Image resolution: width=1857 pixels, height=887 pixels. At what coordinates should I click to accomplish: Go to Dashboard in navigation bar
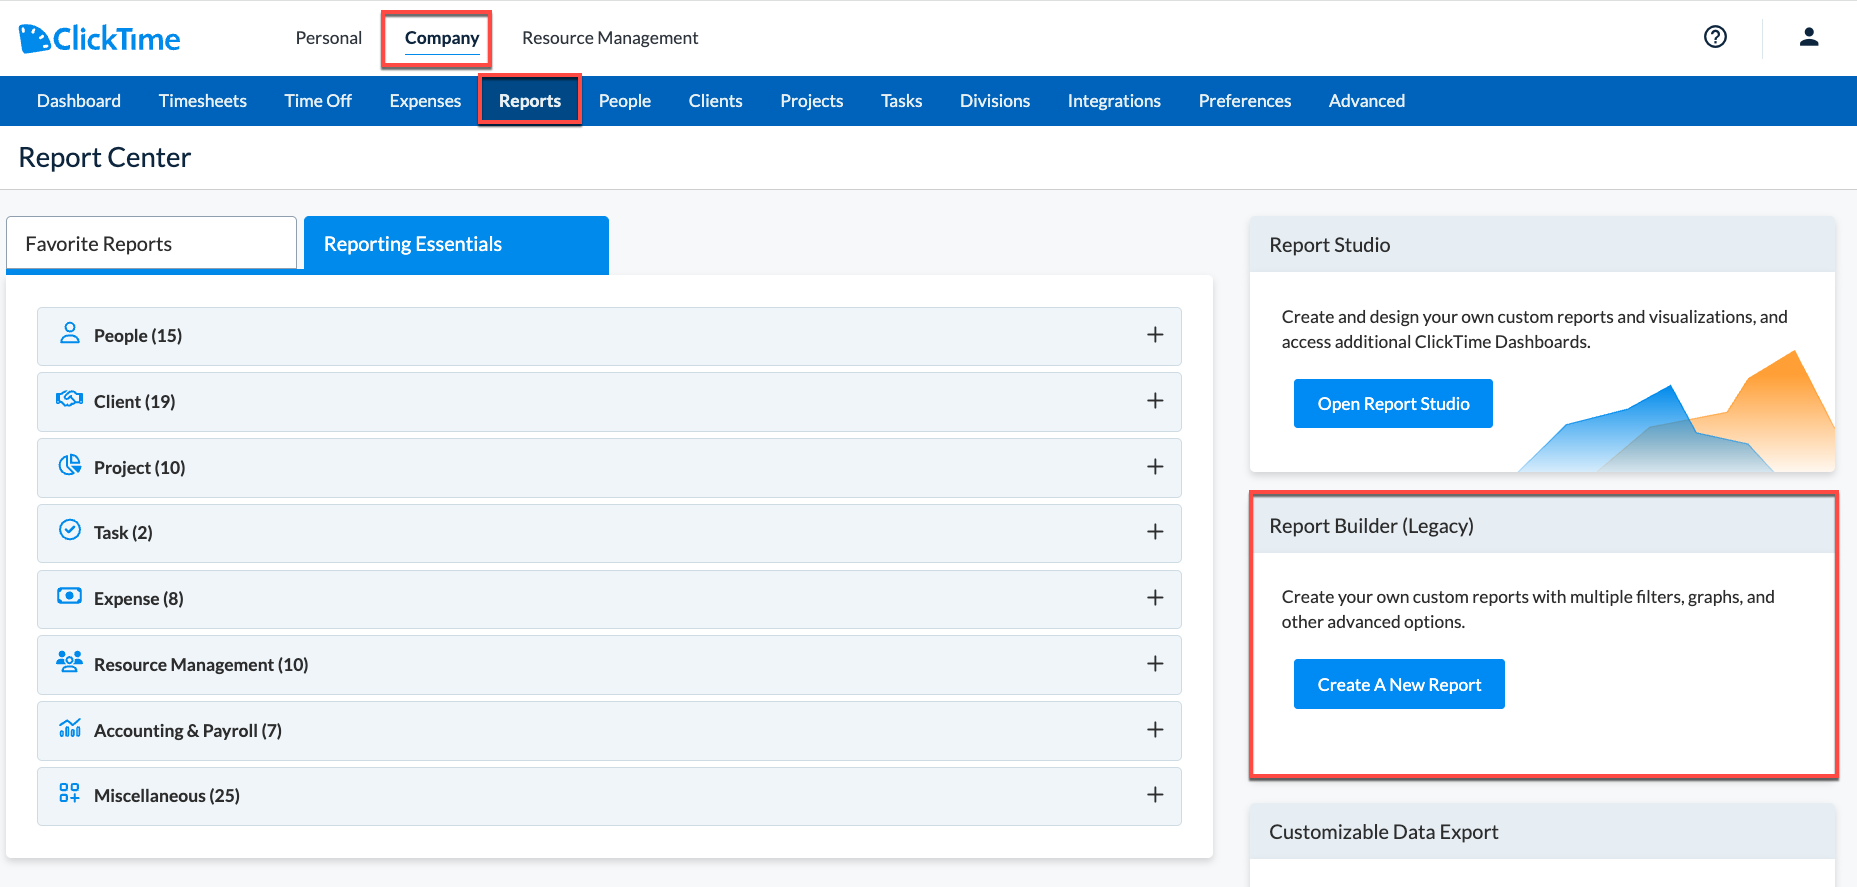pos(79,101)
